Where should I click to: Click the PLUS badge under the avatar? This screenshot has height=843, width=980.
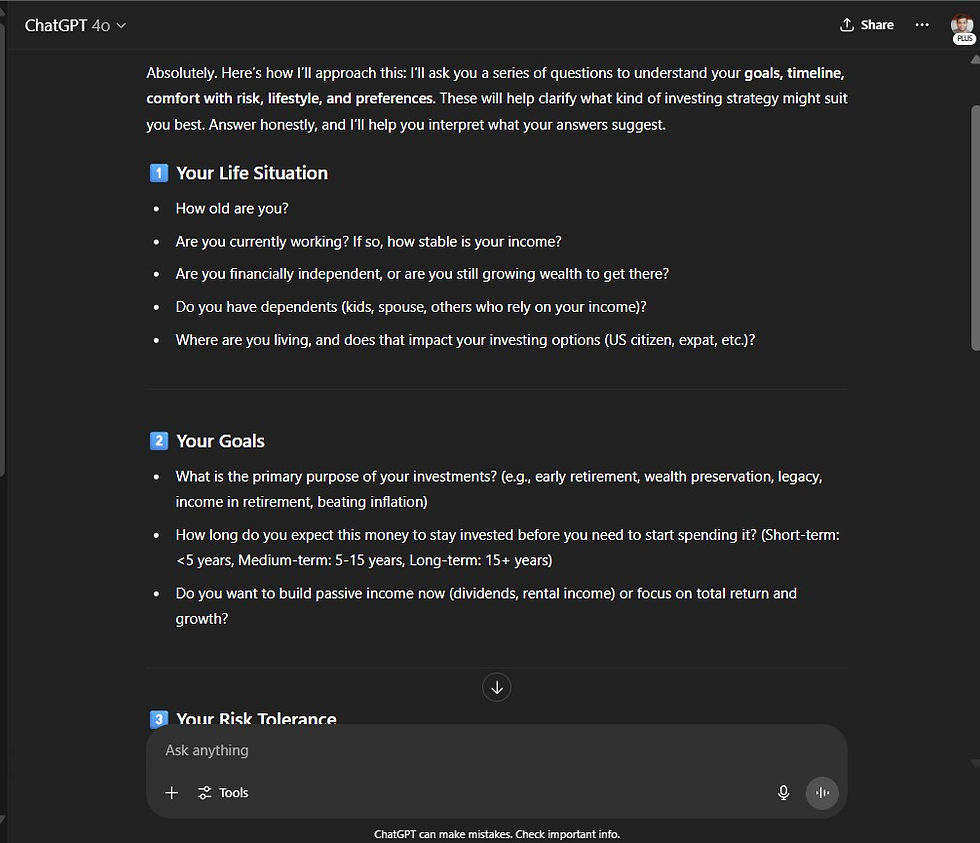point(964,39)
